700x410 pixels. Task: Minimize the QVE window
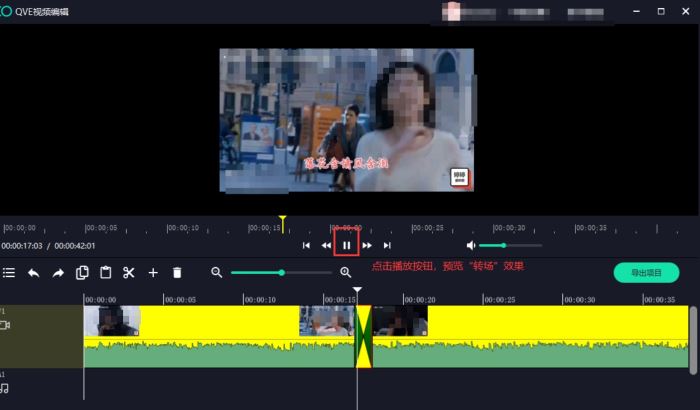[x=637, y=11]
